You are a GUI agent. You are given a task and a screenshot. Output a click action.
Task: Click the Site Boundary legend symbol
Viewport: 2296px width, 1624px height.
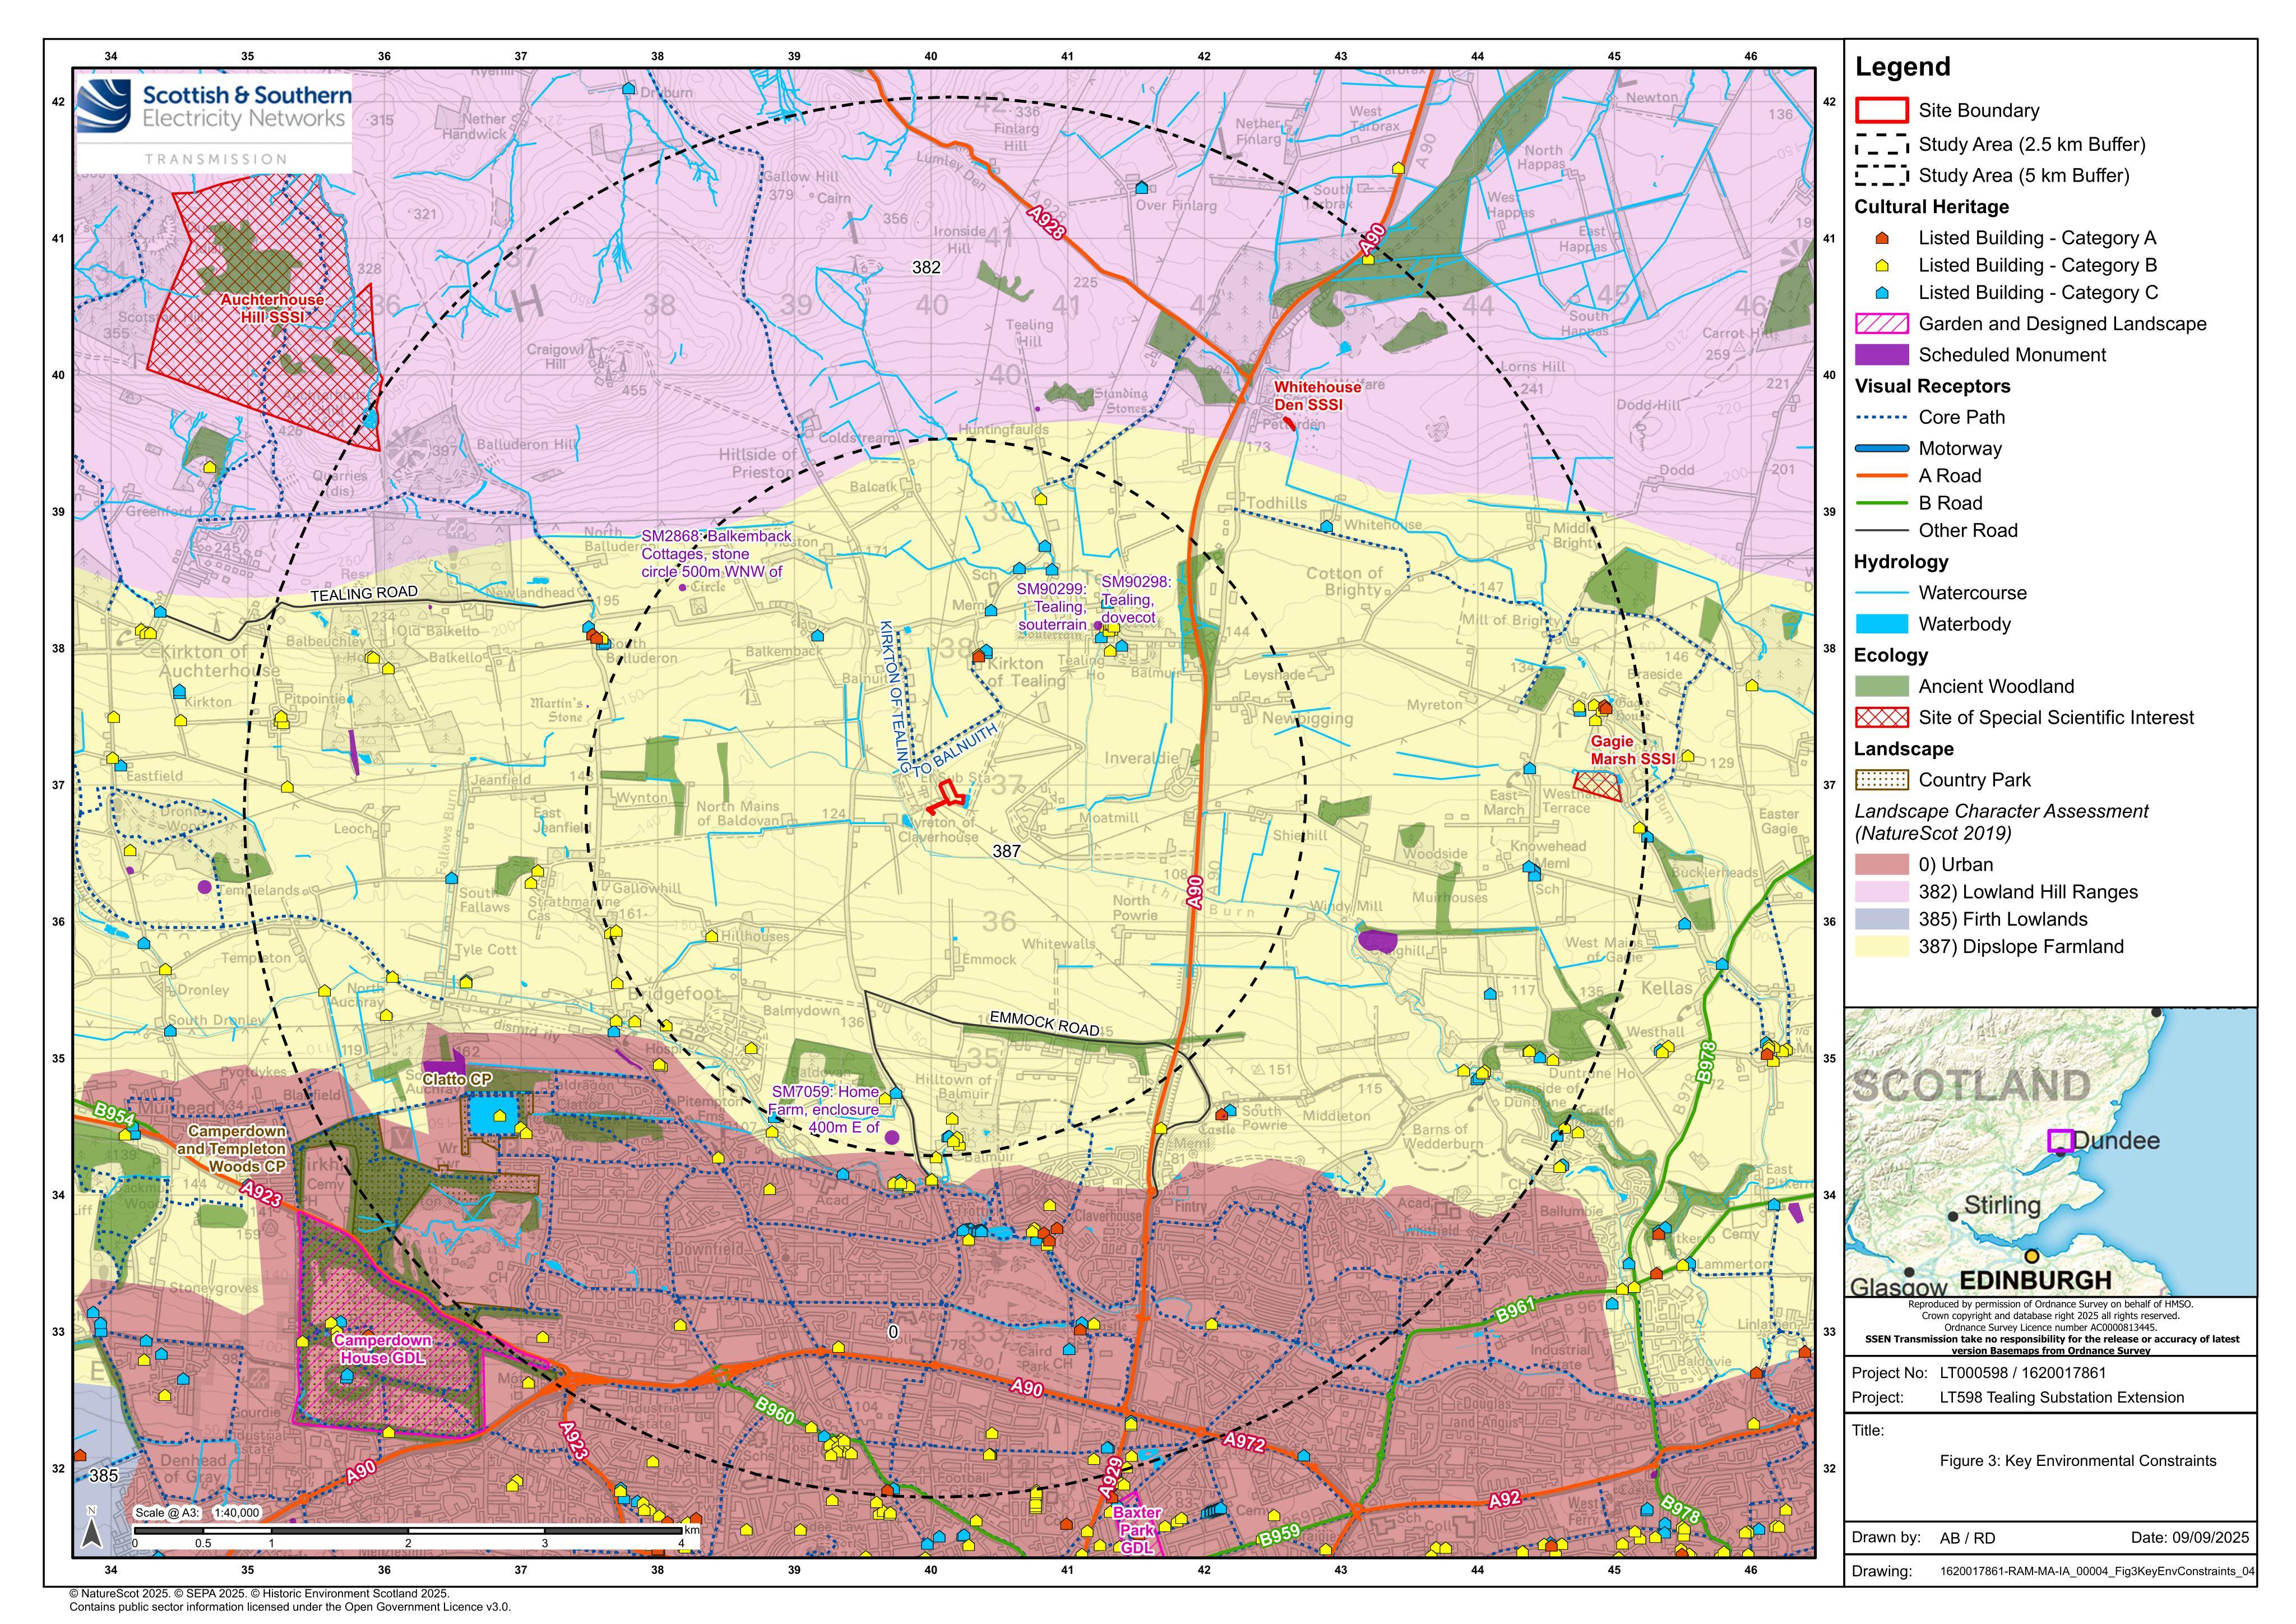(x=1881, y=110)
